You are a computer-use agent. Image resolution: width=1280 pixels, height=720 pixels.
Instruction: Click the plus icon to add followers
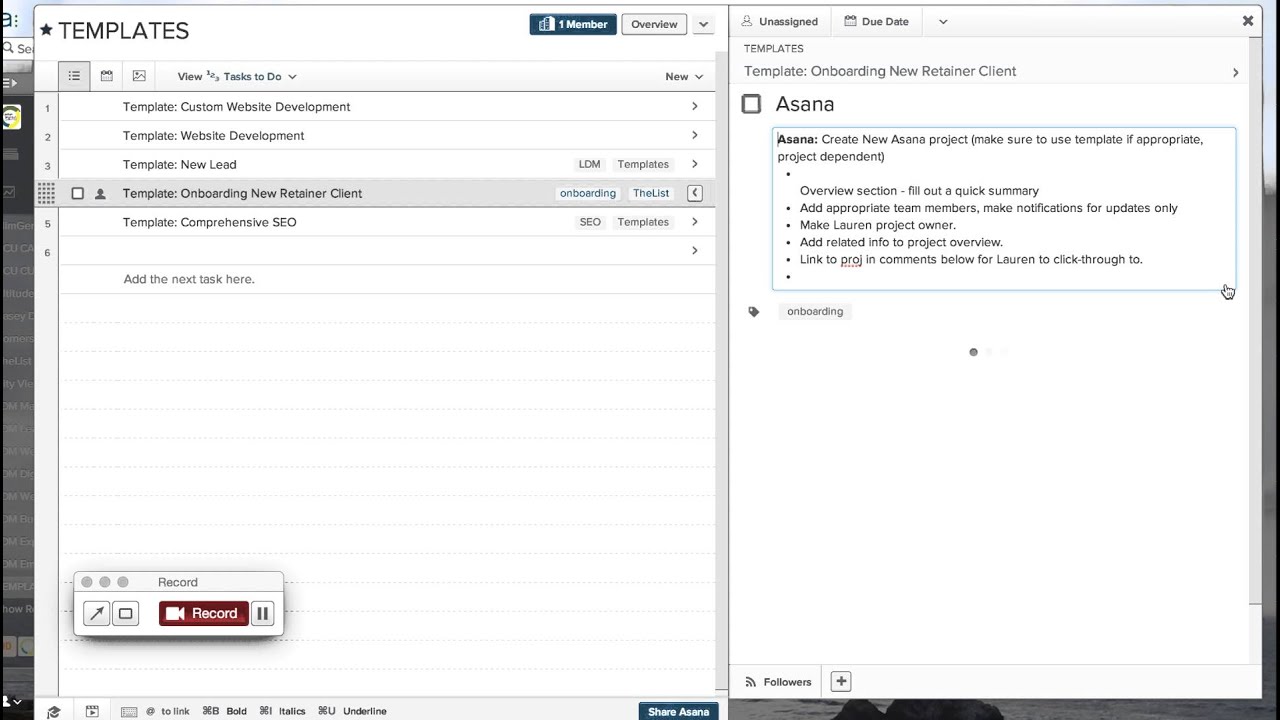[x=841, y=681]
